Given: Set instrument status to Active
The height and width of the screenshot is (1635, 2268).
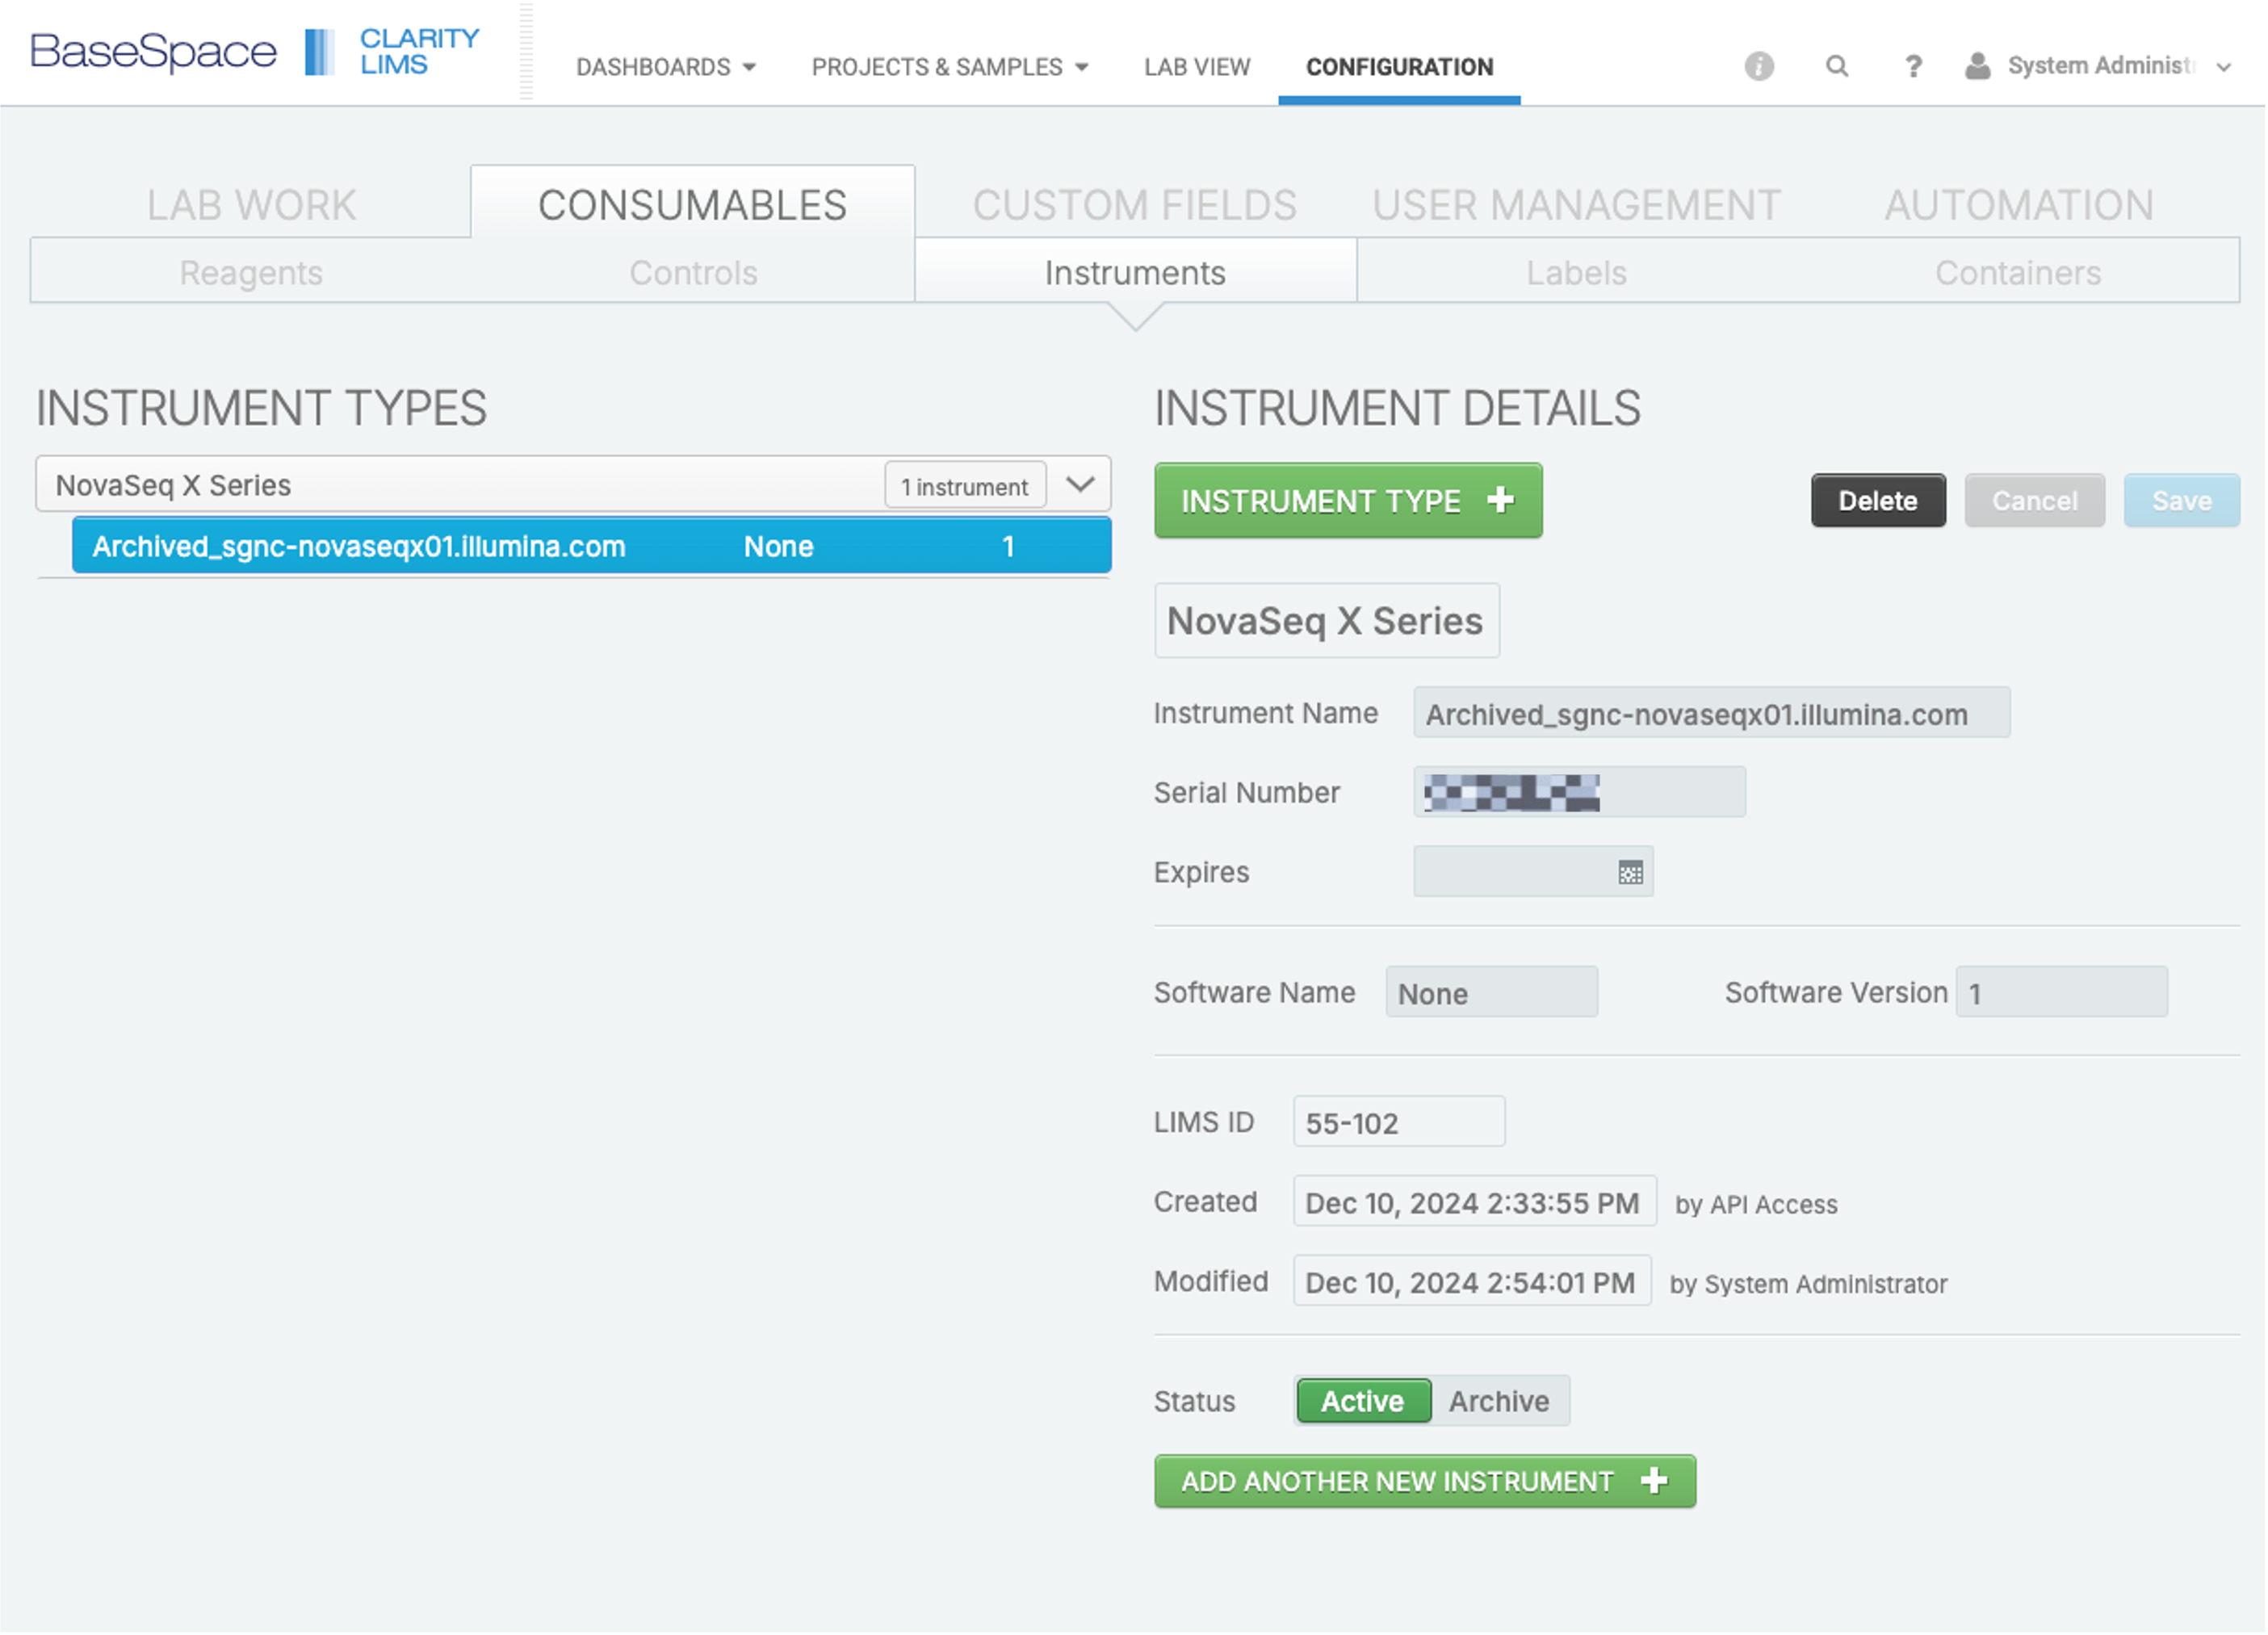Looking at the screenshot, I should tap(1362, 1400).
